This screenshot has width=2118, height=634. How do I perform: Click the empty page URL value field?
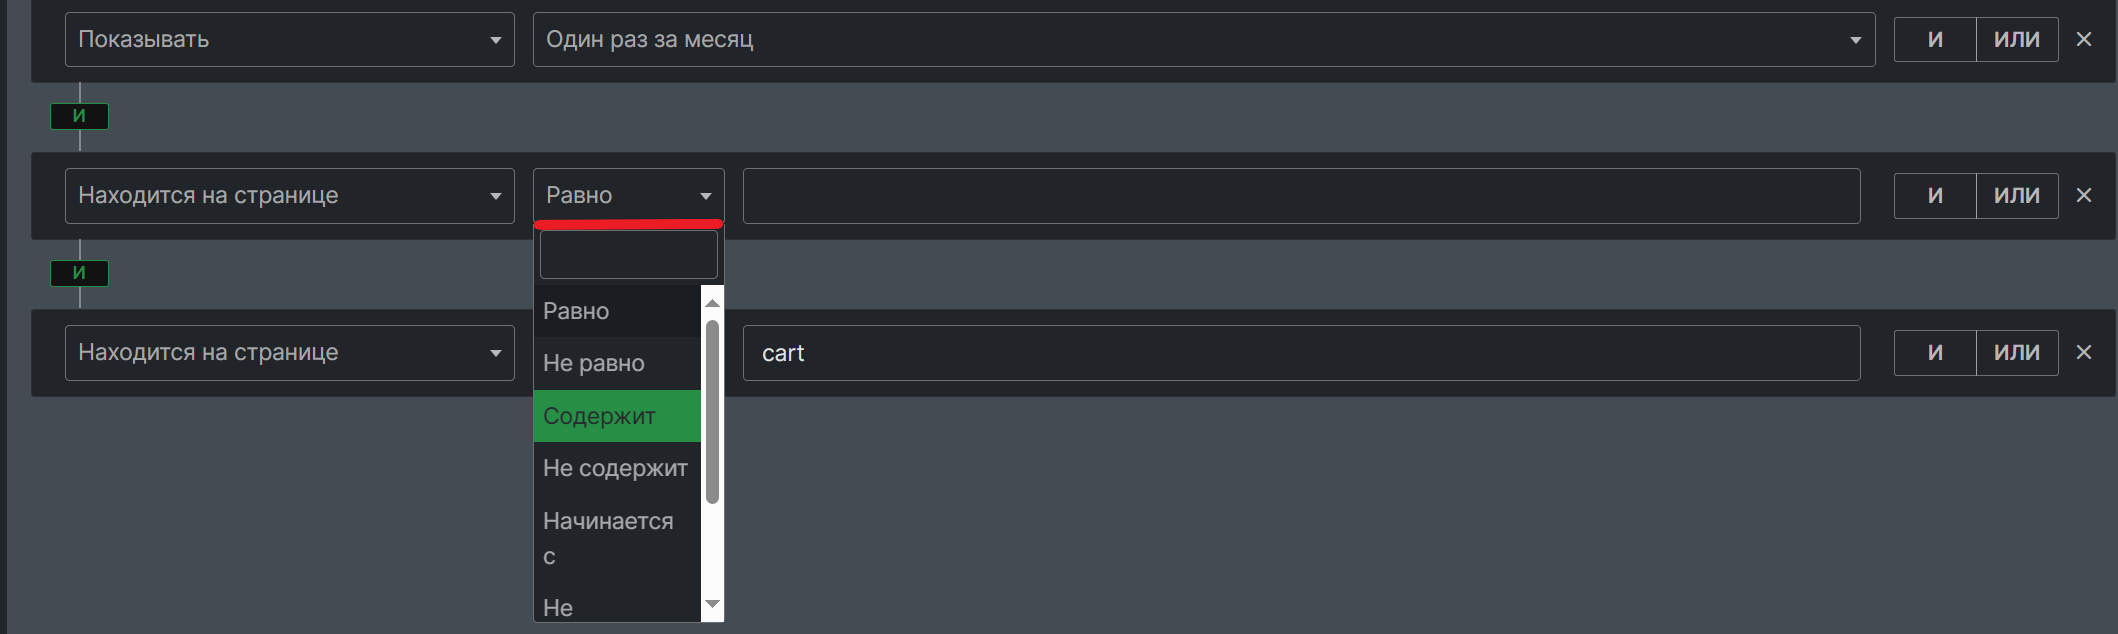[1301, 196]
